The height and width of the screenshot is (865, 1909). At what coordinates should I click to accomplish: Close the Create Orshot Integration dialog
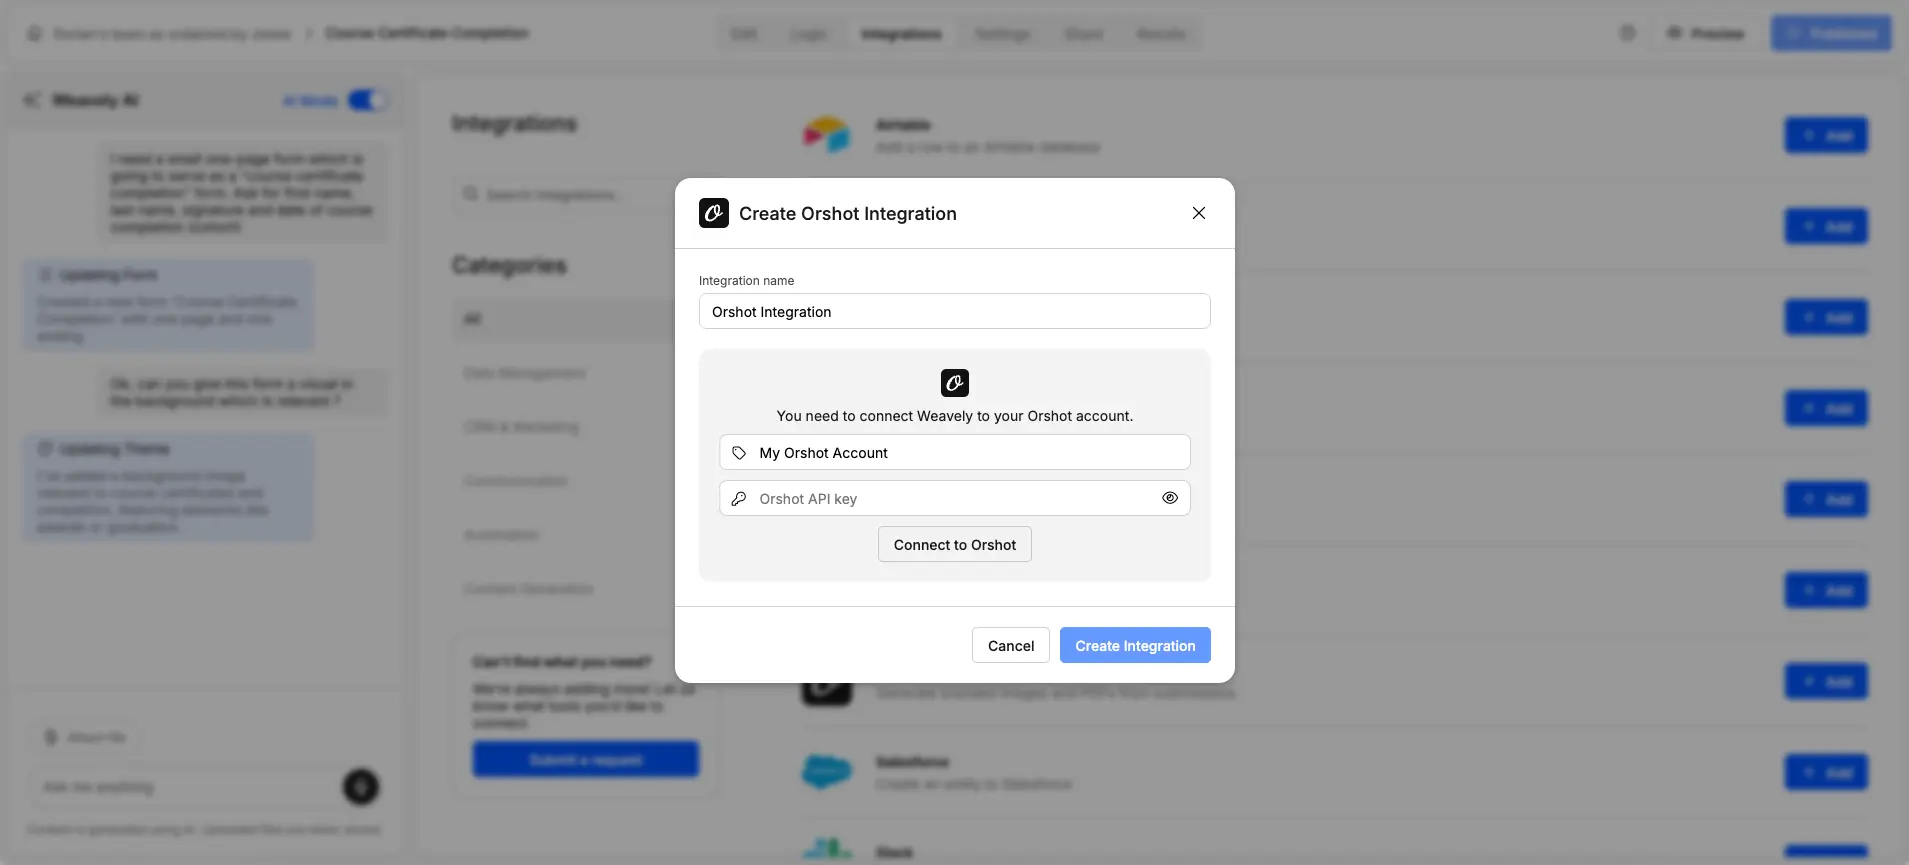tap(1198, 213)
